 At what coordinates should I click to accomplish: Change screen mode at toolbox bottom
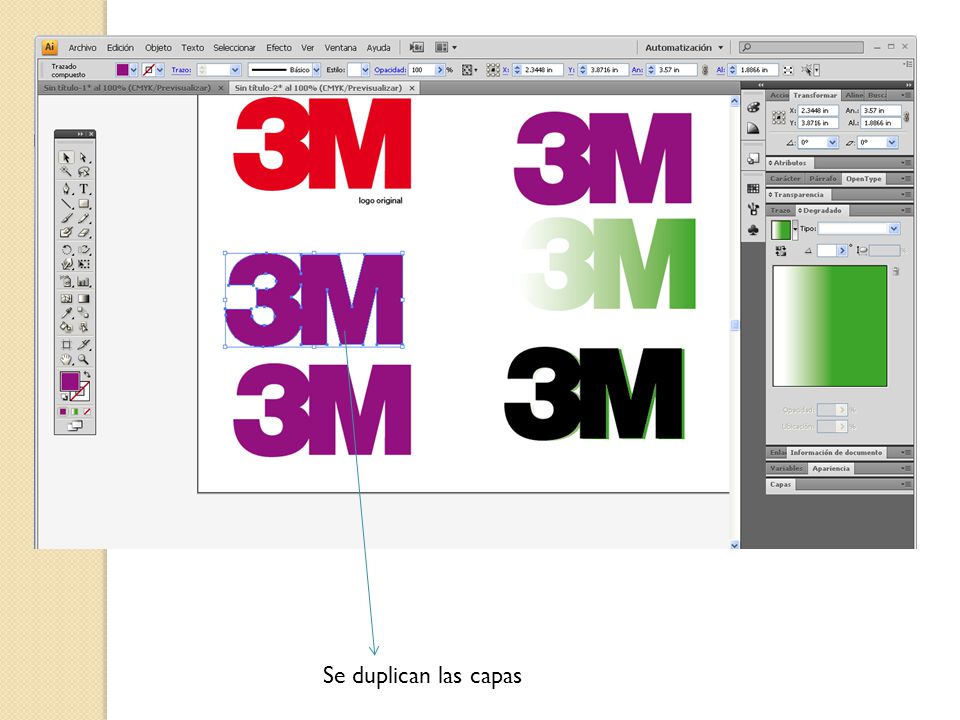(75, 426)
